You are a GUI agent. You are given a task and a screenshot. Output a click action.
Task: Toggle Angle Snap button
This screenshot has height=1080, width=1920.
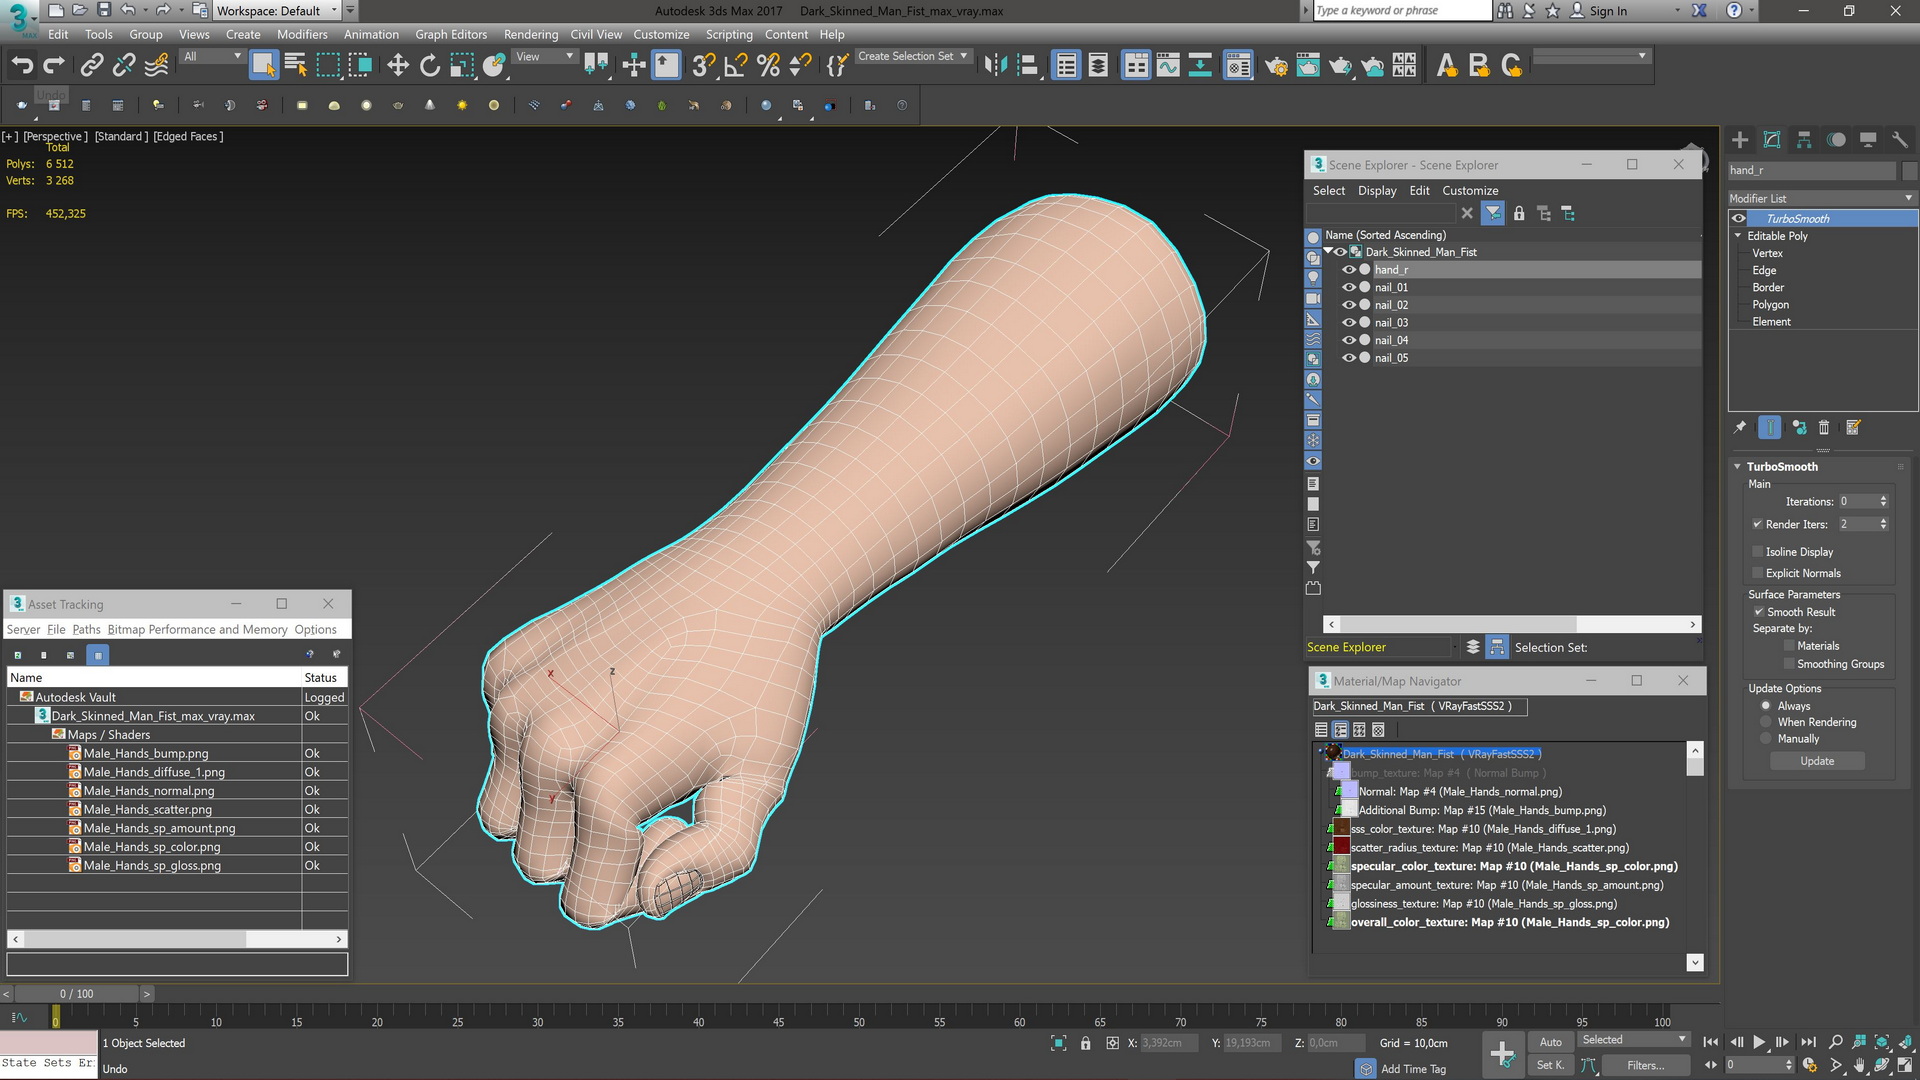(735, 65)
